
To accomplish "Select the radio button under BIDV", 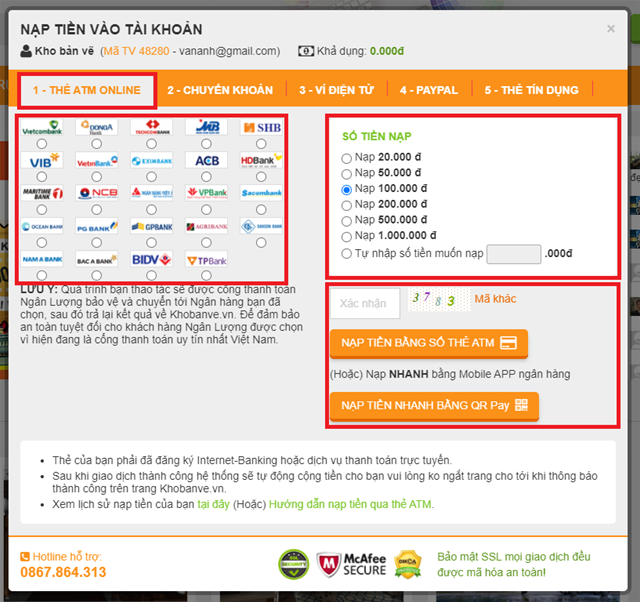I will tap(151, 275).
